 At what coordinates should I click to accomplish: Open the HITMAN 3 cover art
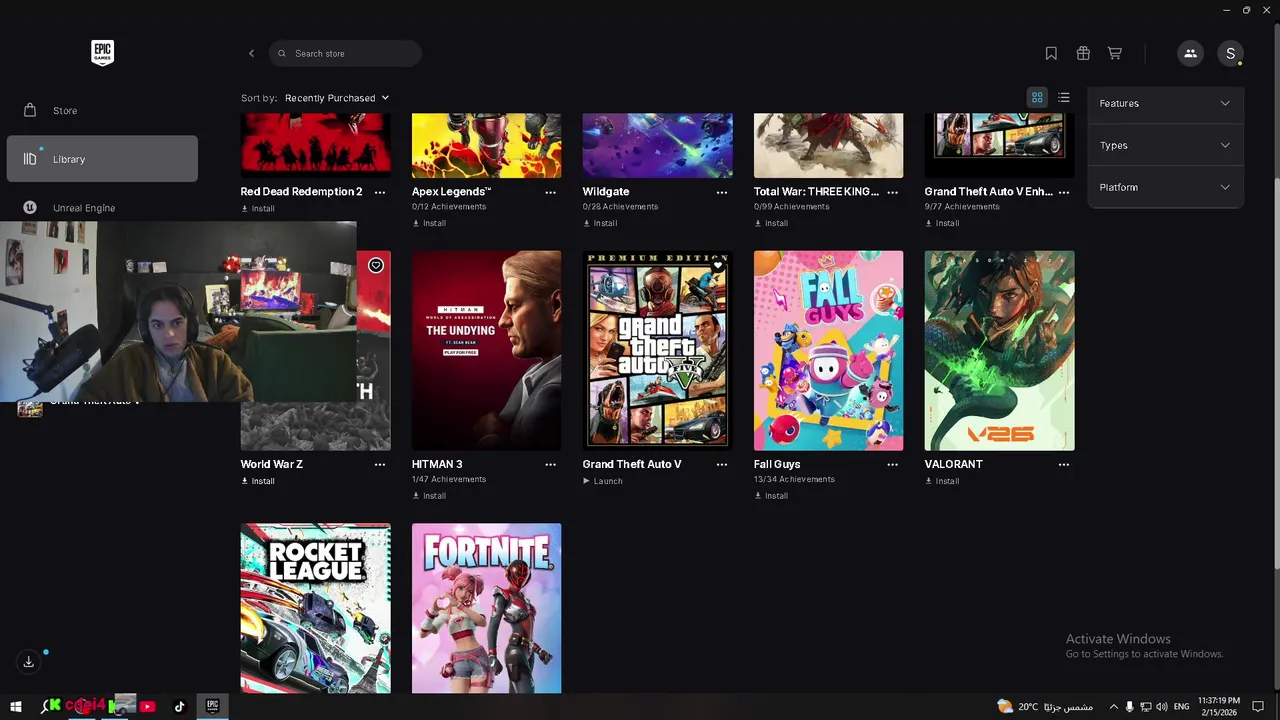point(486,350)
